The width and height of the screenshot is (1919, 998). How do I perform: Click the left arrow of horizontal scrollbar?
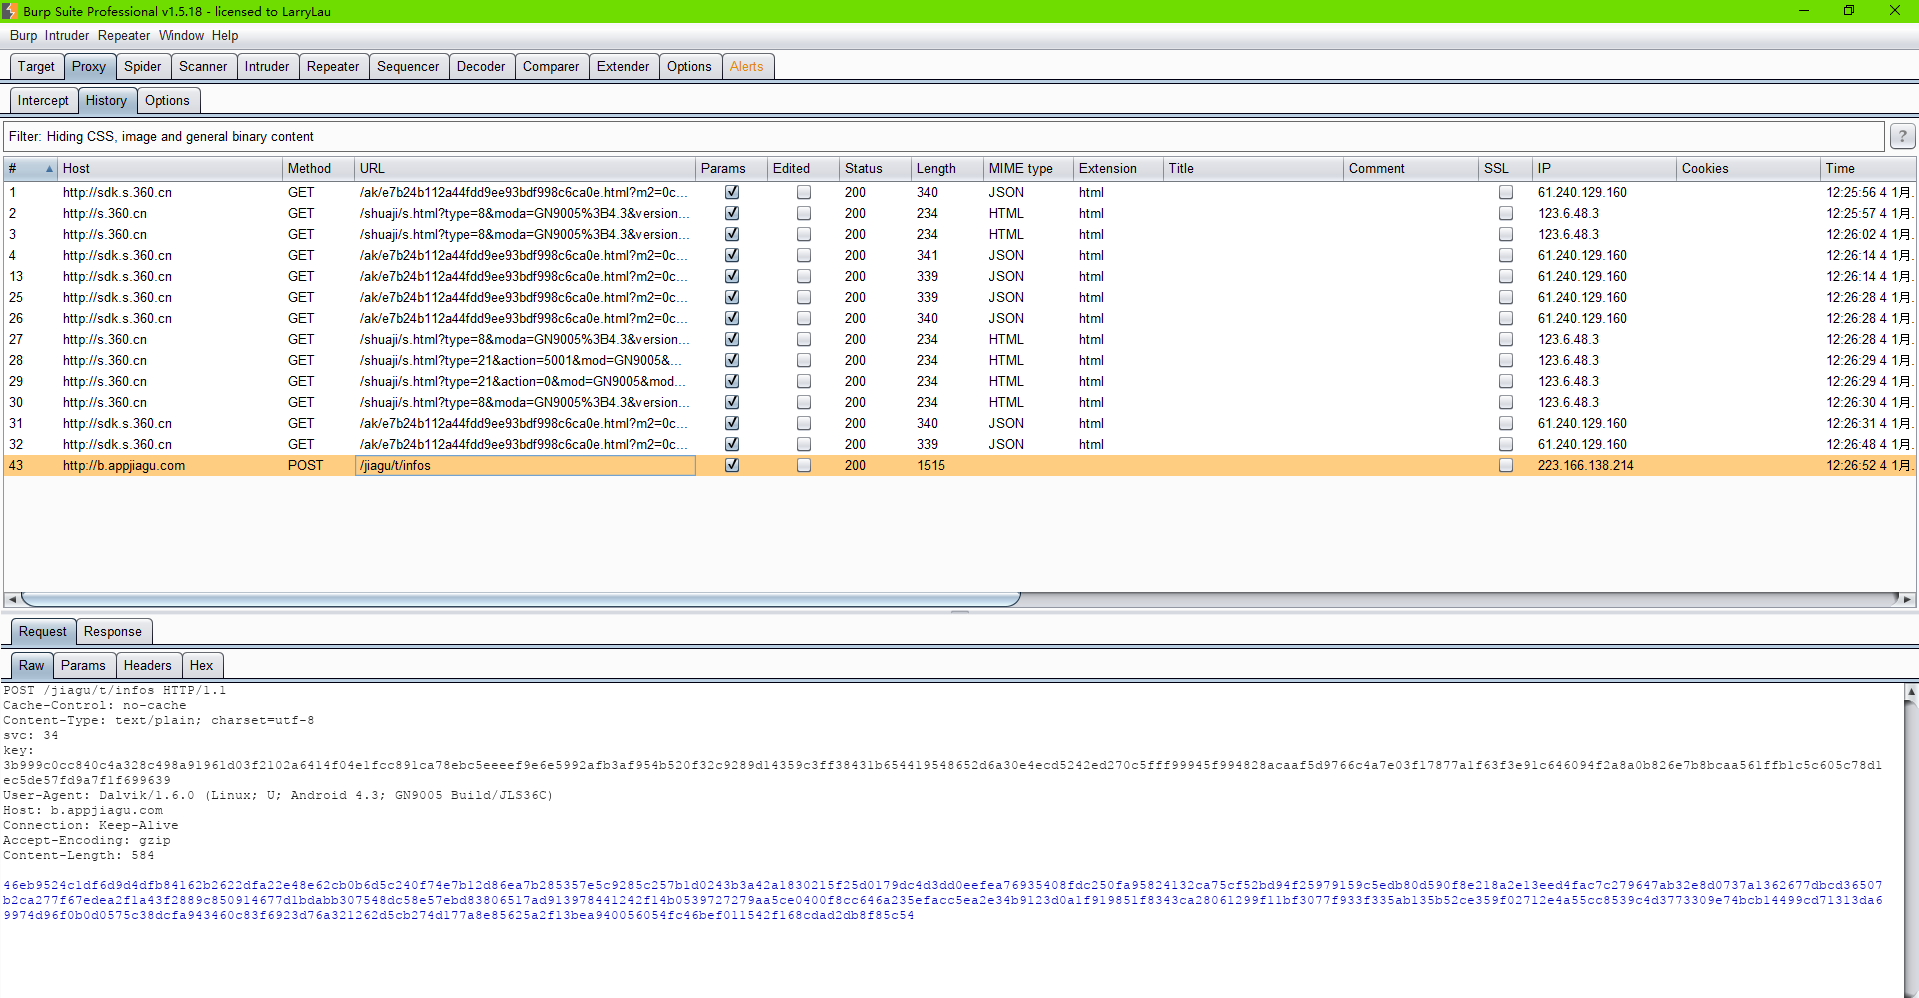coord(12,599)
